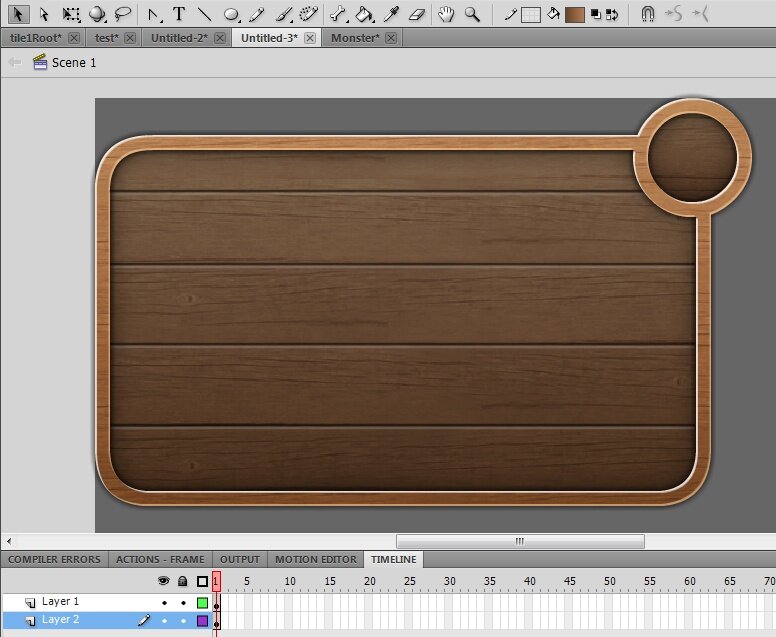Activate the Zoom magnifier tool
Image resolution: width=776 pixels, height=637 pixels.
tap(471, 14)
